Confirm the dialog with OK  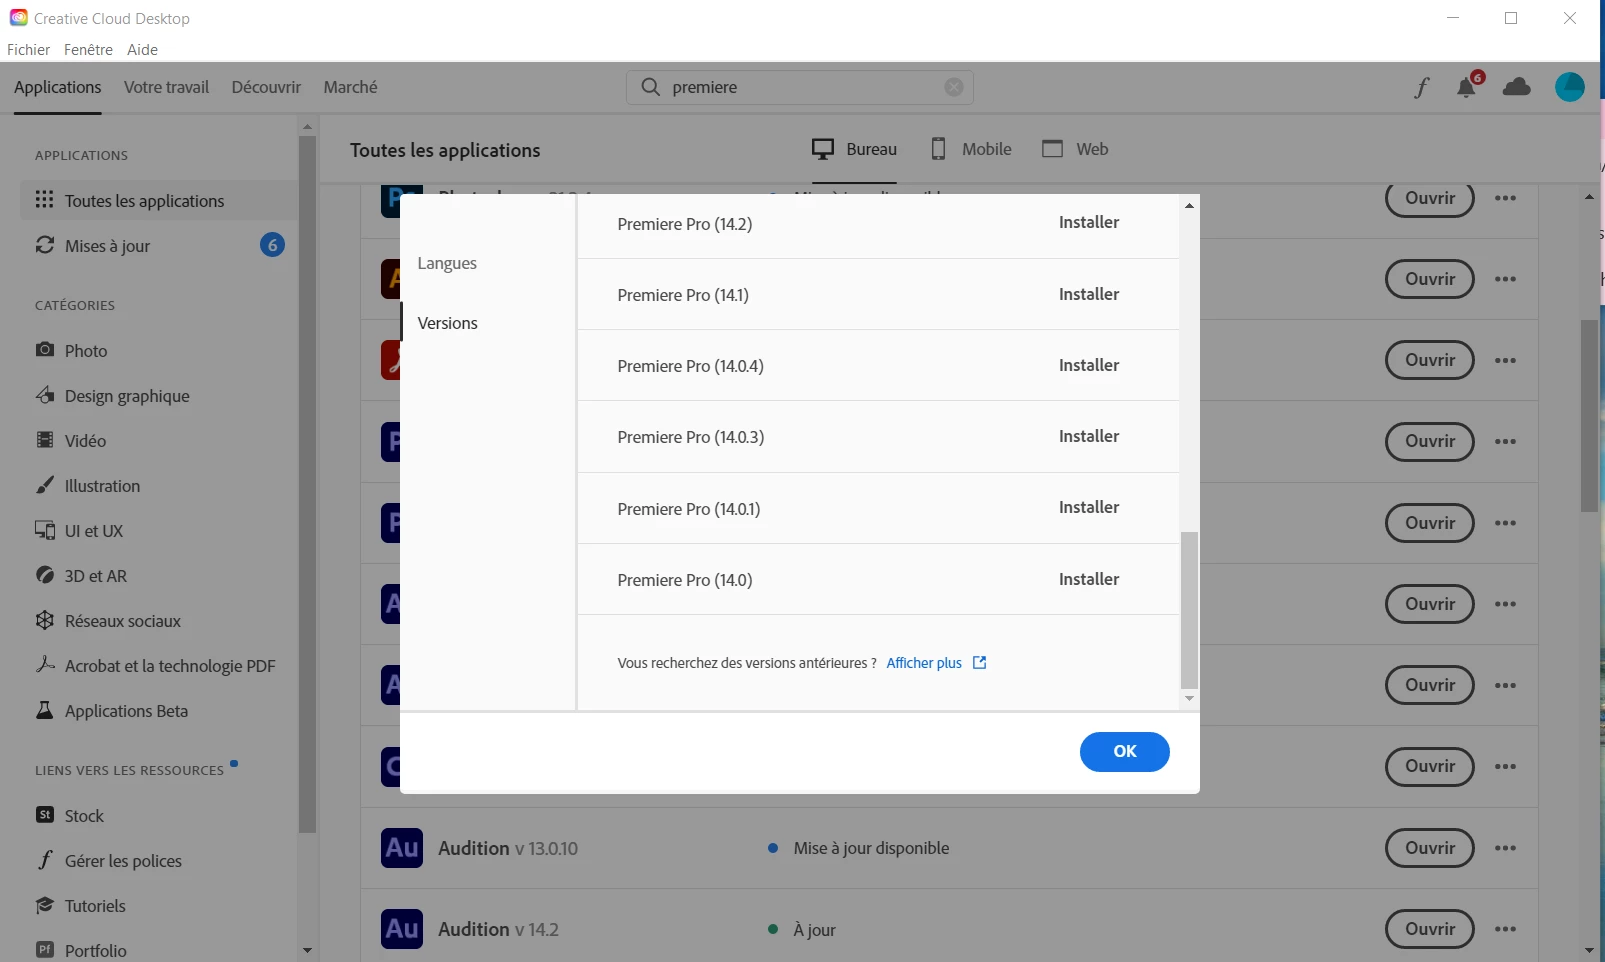[1125, 752]
